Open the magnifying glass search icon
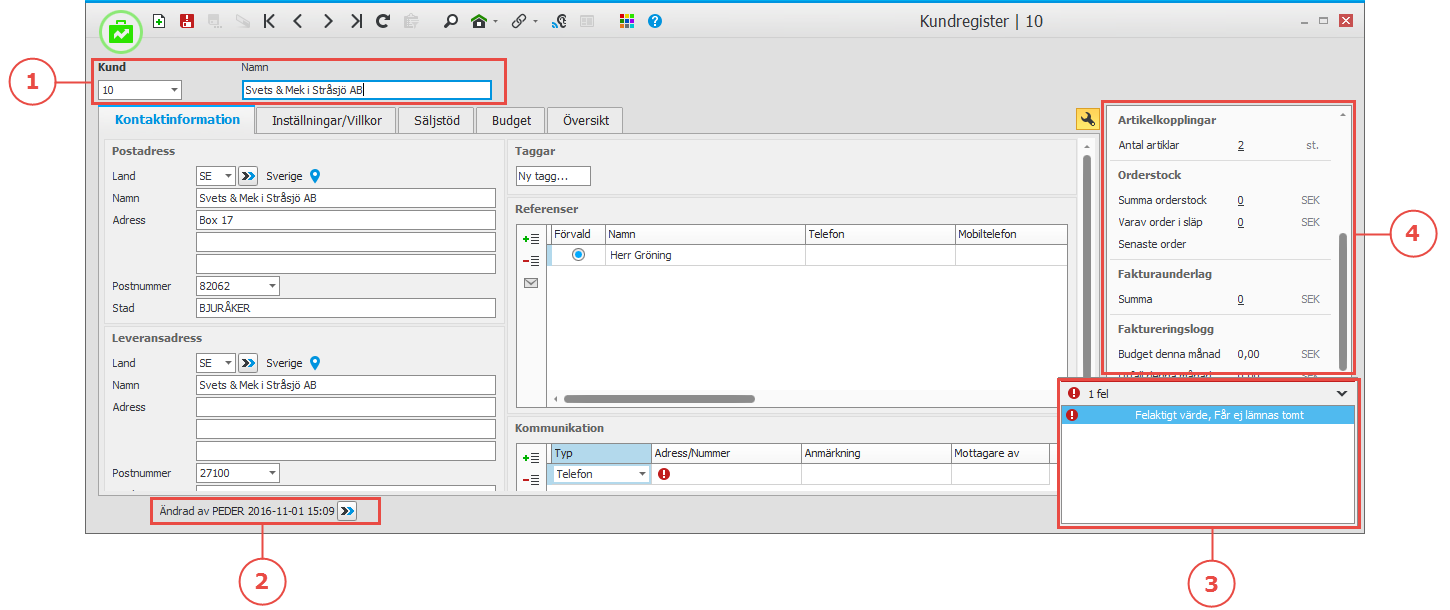This screenshot has width=1450, height=610. click(x=451, y=21)
